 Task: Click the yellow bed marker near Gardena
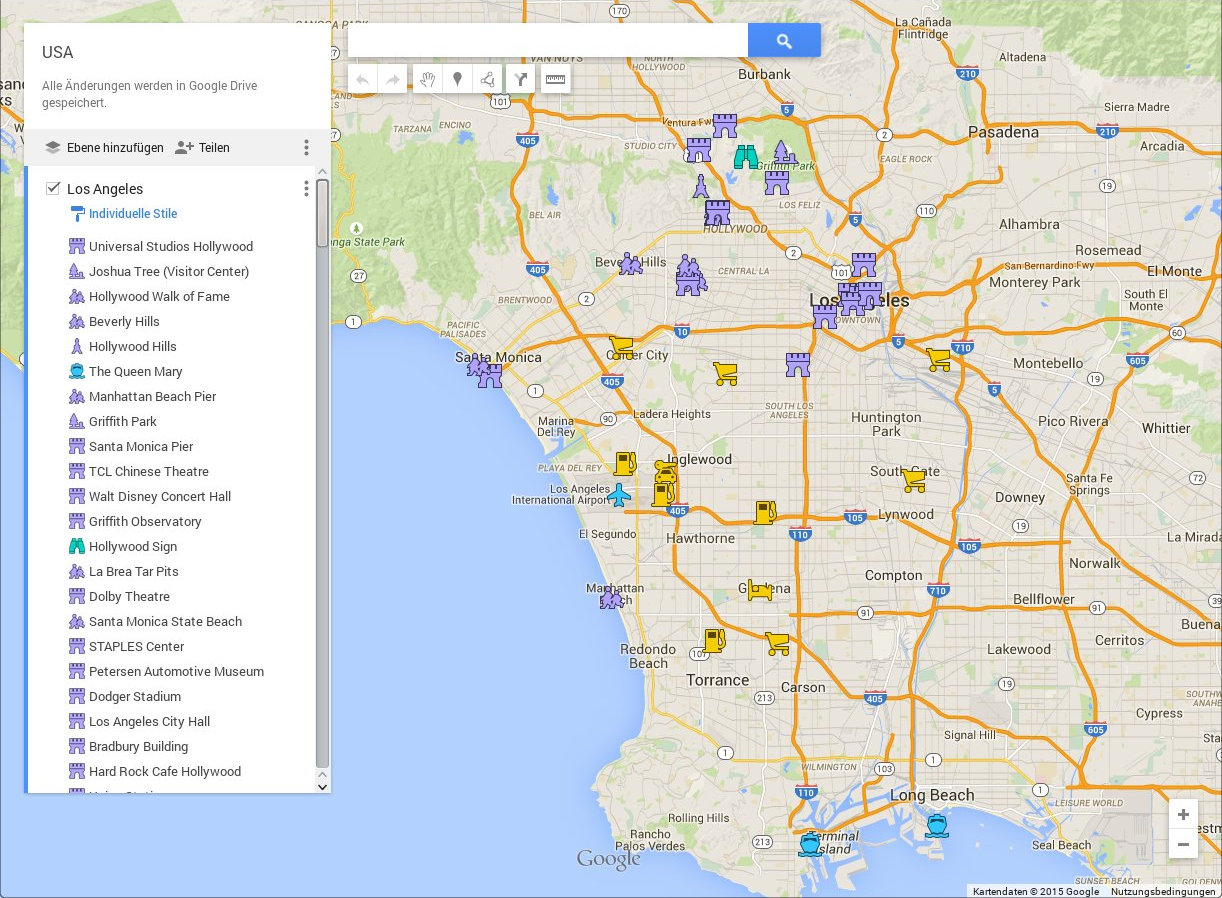760,590
